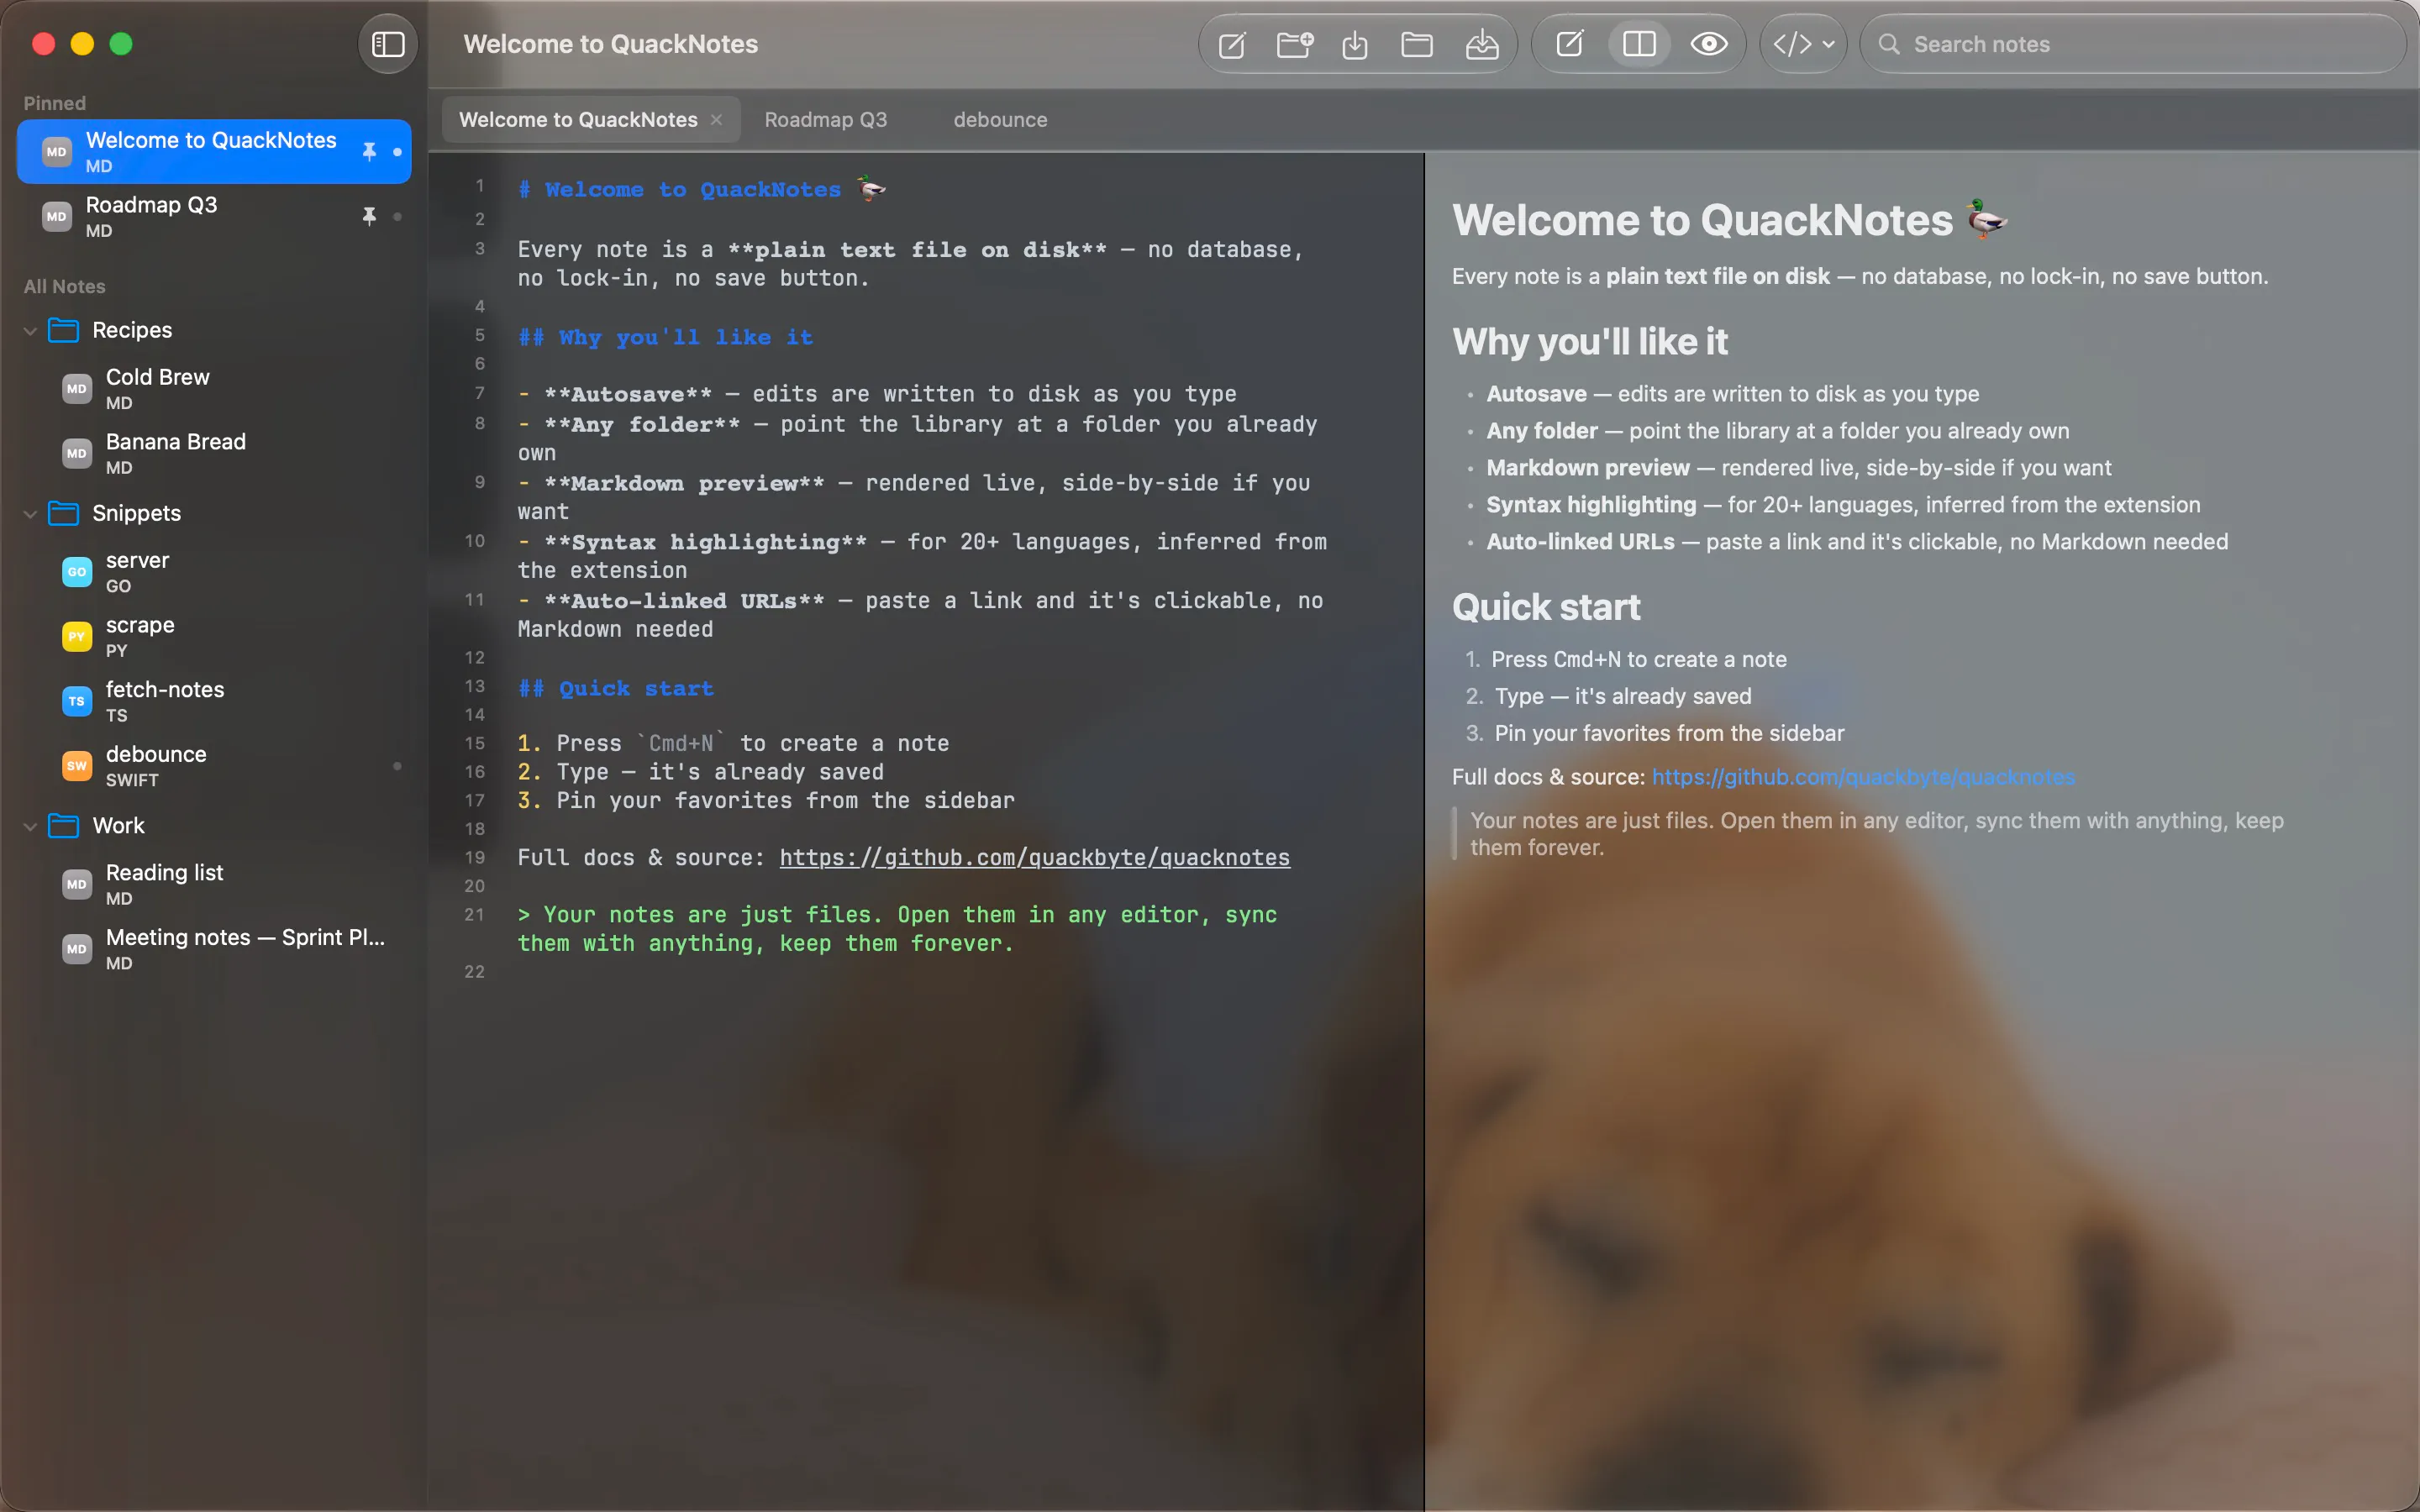This screenshot has height=1512, width=2420.
Task: Click 'Pin your favorites from the sidebar' in preview
Action: point(1669,733)
